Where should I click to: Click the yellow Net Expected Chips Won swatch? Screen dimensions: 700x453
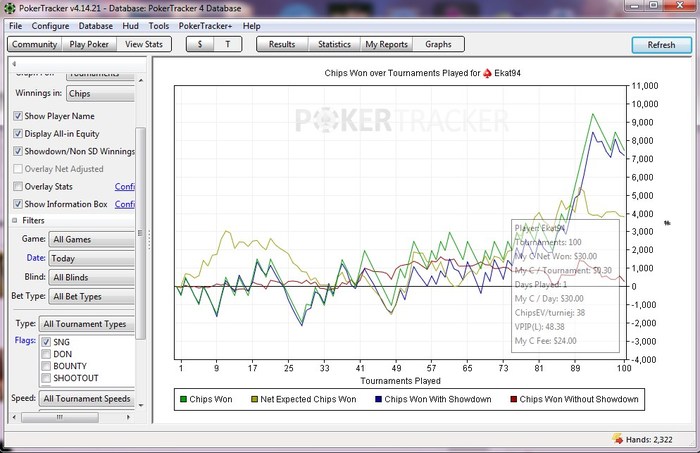(x=254, y=399)
